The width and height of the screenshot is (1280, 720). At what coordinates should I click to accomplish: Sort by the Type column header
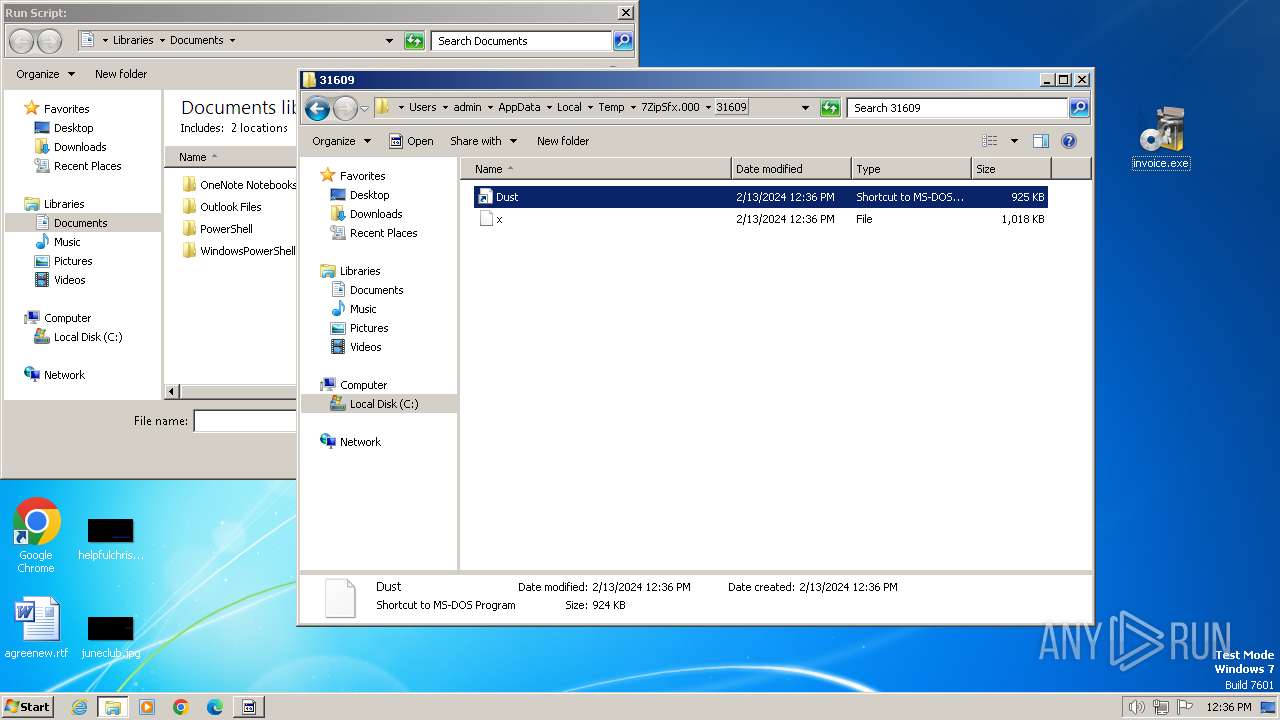(911, 169)
